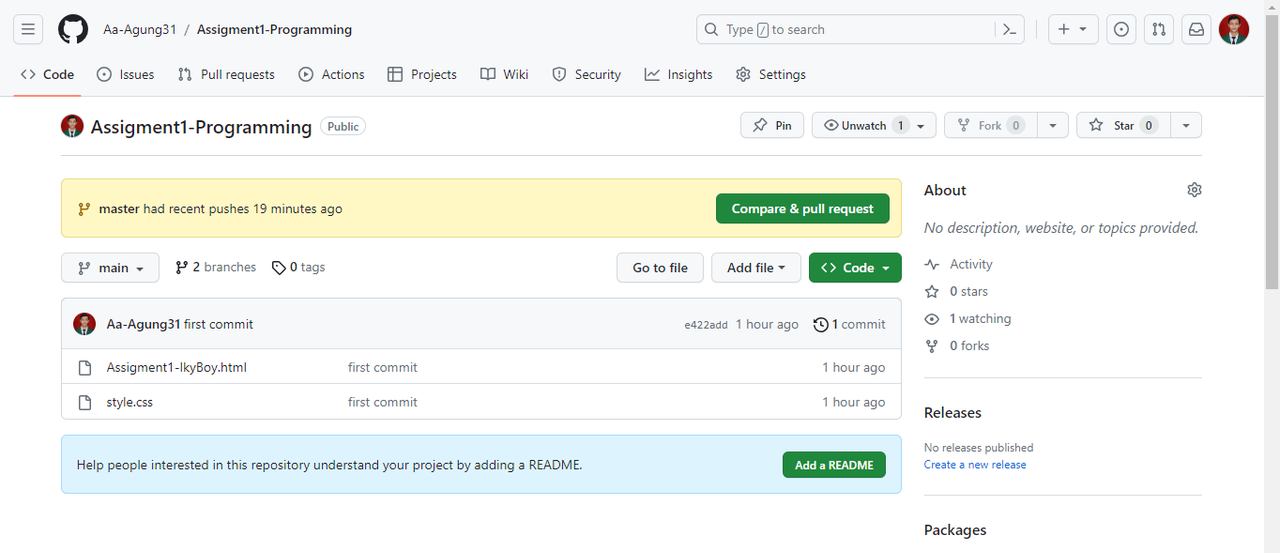
Task: Click the Add a README button
Action: pyautogui.click(x=834, y=465)
